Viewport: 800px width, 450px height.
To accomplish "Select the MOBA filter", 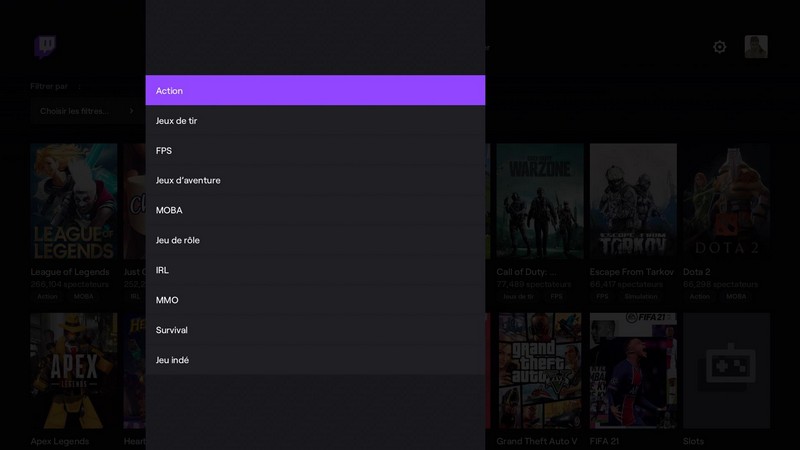I will (x=315, y=210).
